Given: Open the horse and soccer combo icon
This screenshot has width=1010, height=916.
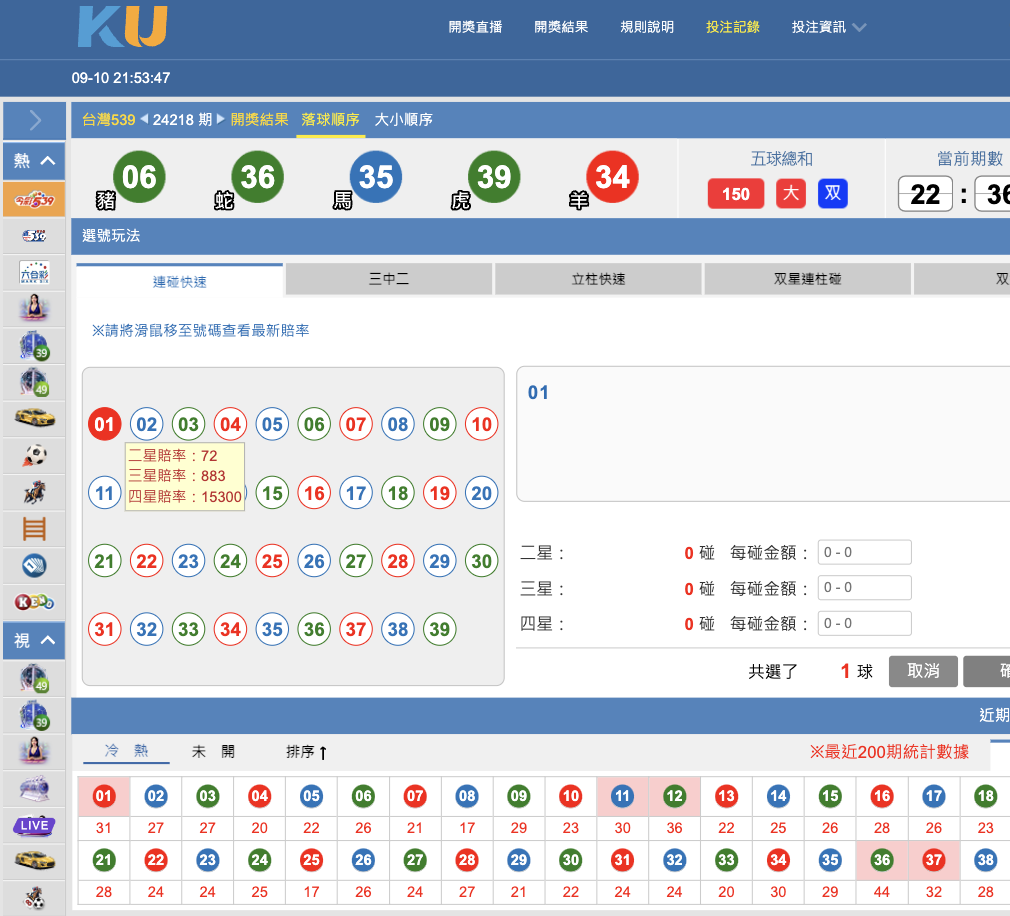Looking at the screenshot, I should [x=34, y=897].
